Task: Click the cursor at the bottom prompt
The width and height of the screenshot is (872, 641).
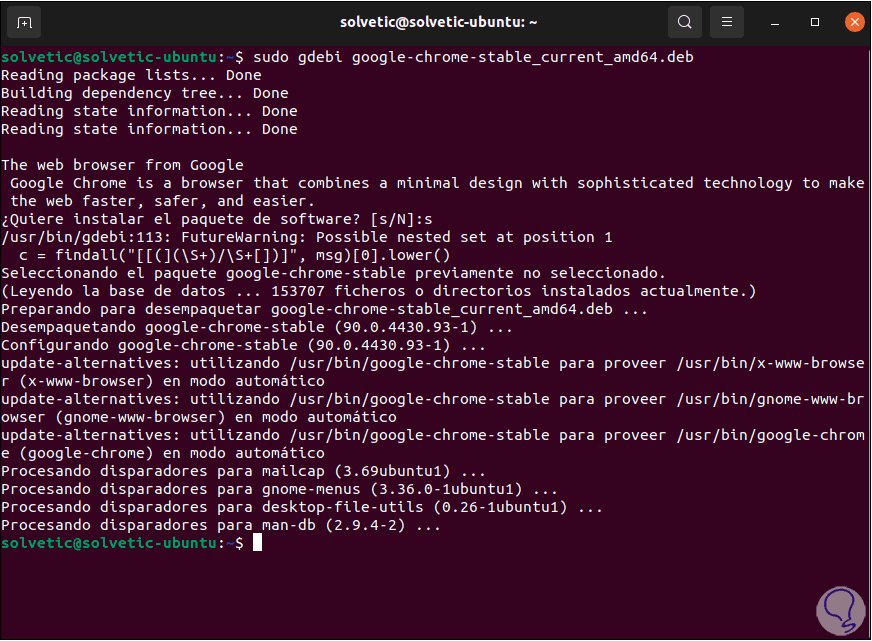Action: pos(257,542)
